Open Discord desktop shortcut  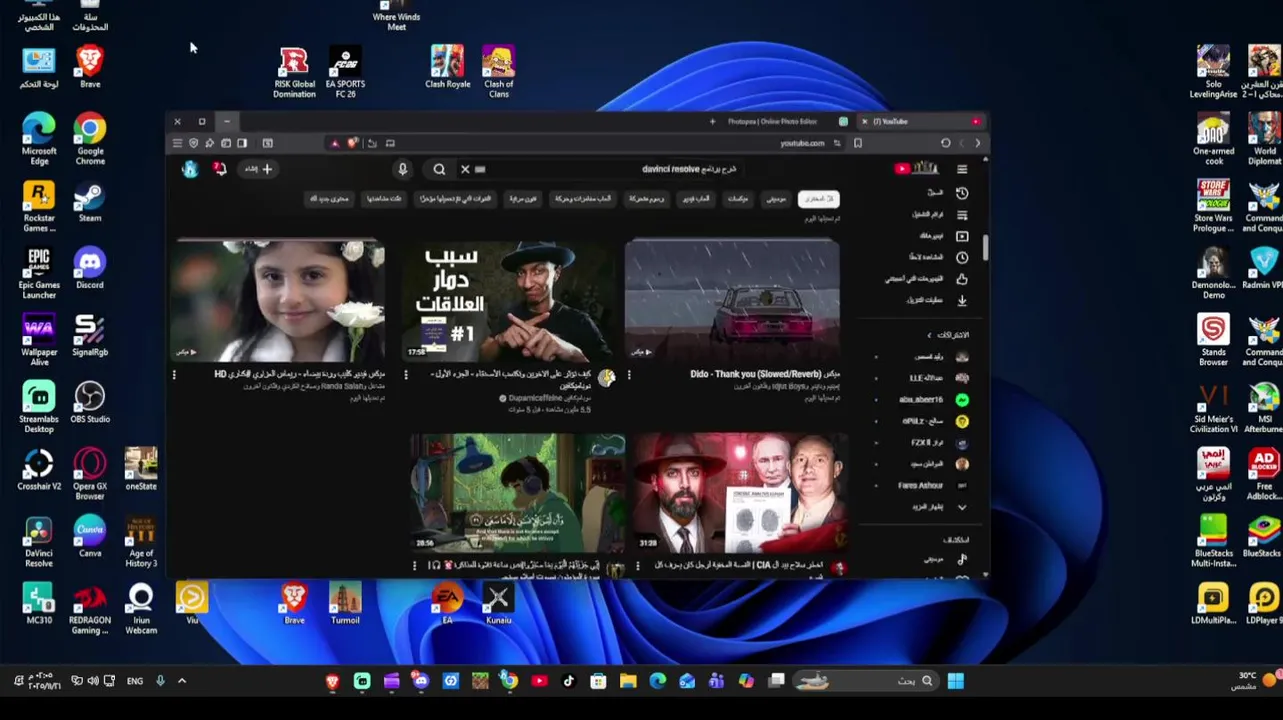(89, 269)
